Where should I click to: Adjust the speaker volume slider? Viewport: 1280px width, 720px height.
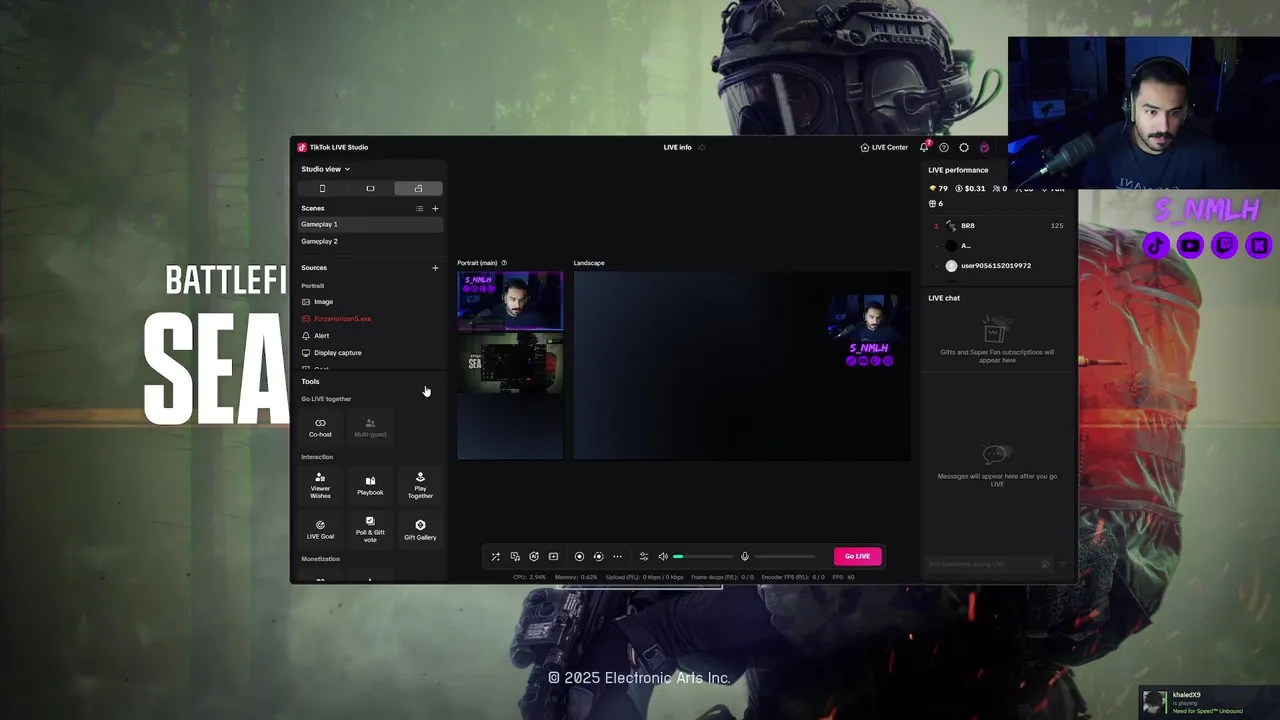click(x=703, y=556)
